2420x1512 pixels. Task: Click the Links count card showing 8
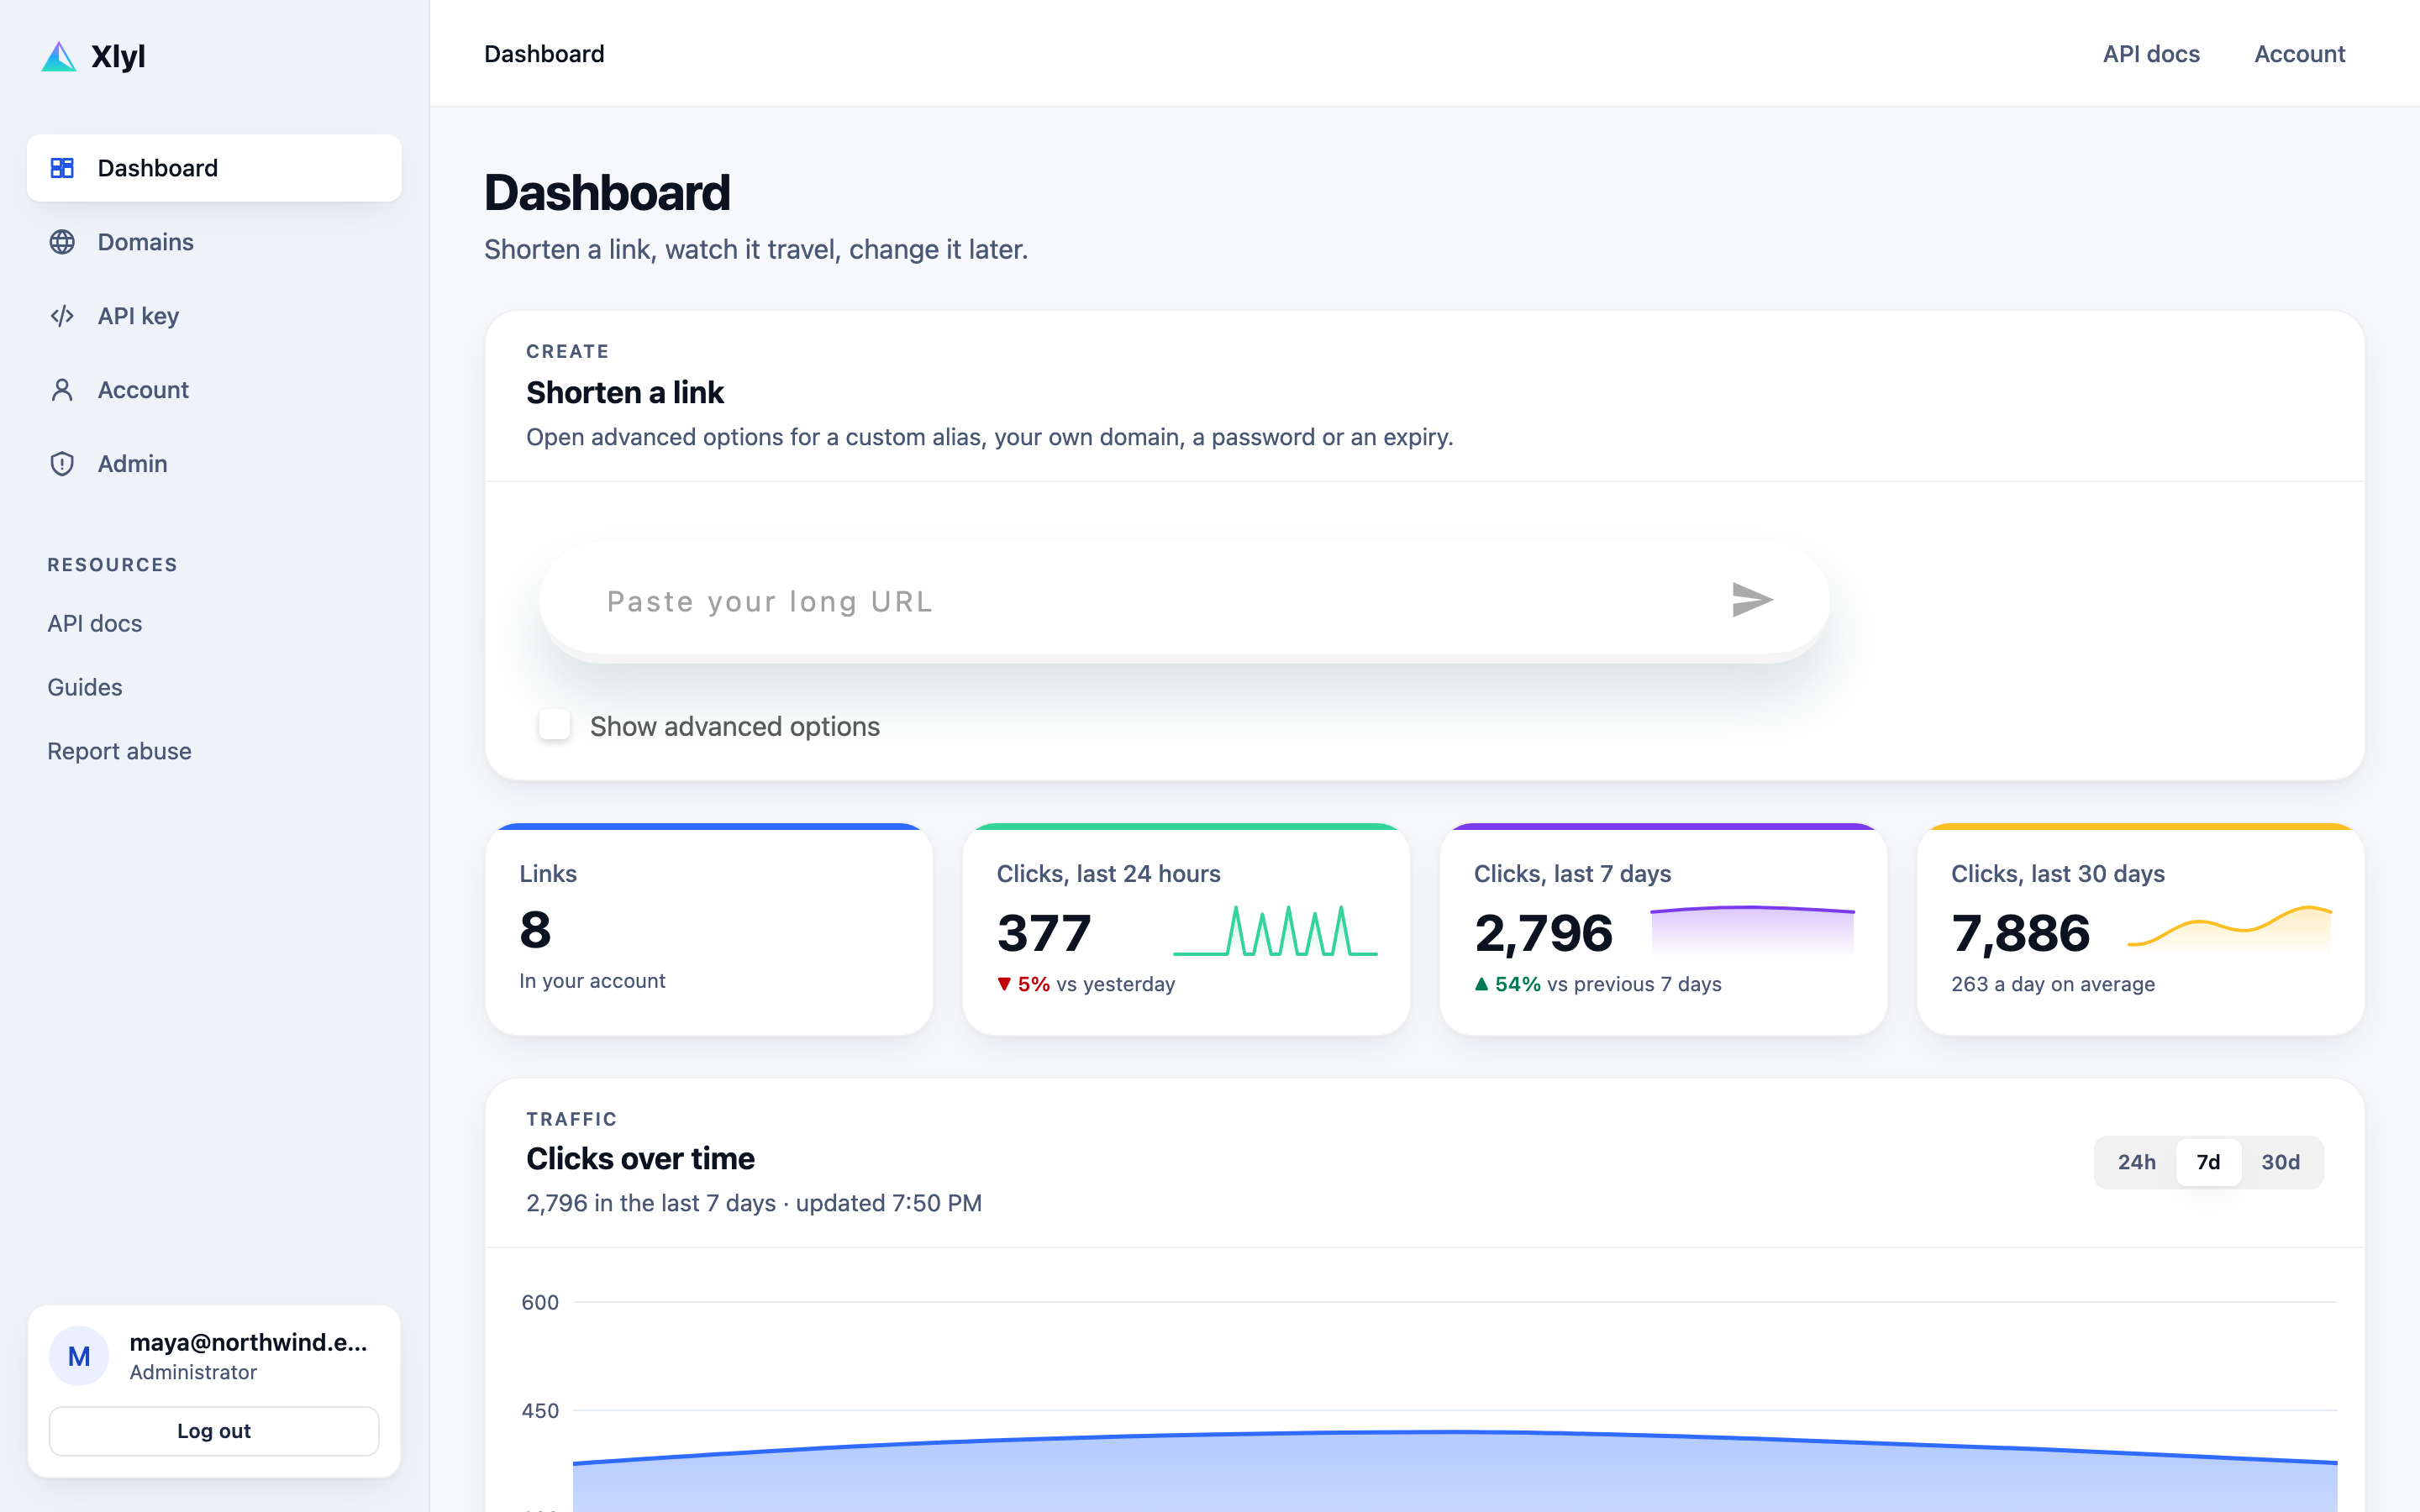click(x=709, y=930)
